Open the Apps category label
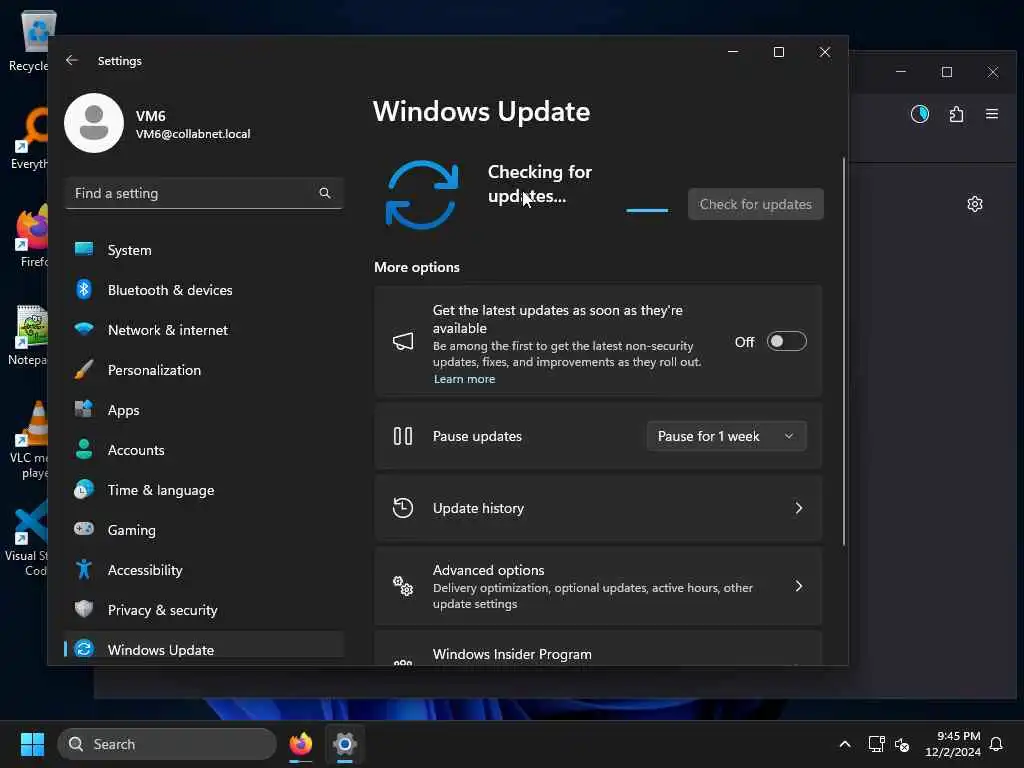The height and width of the screenshot is (768, 1024). coord(123,410)
